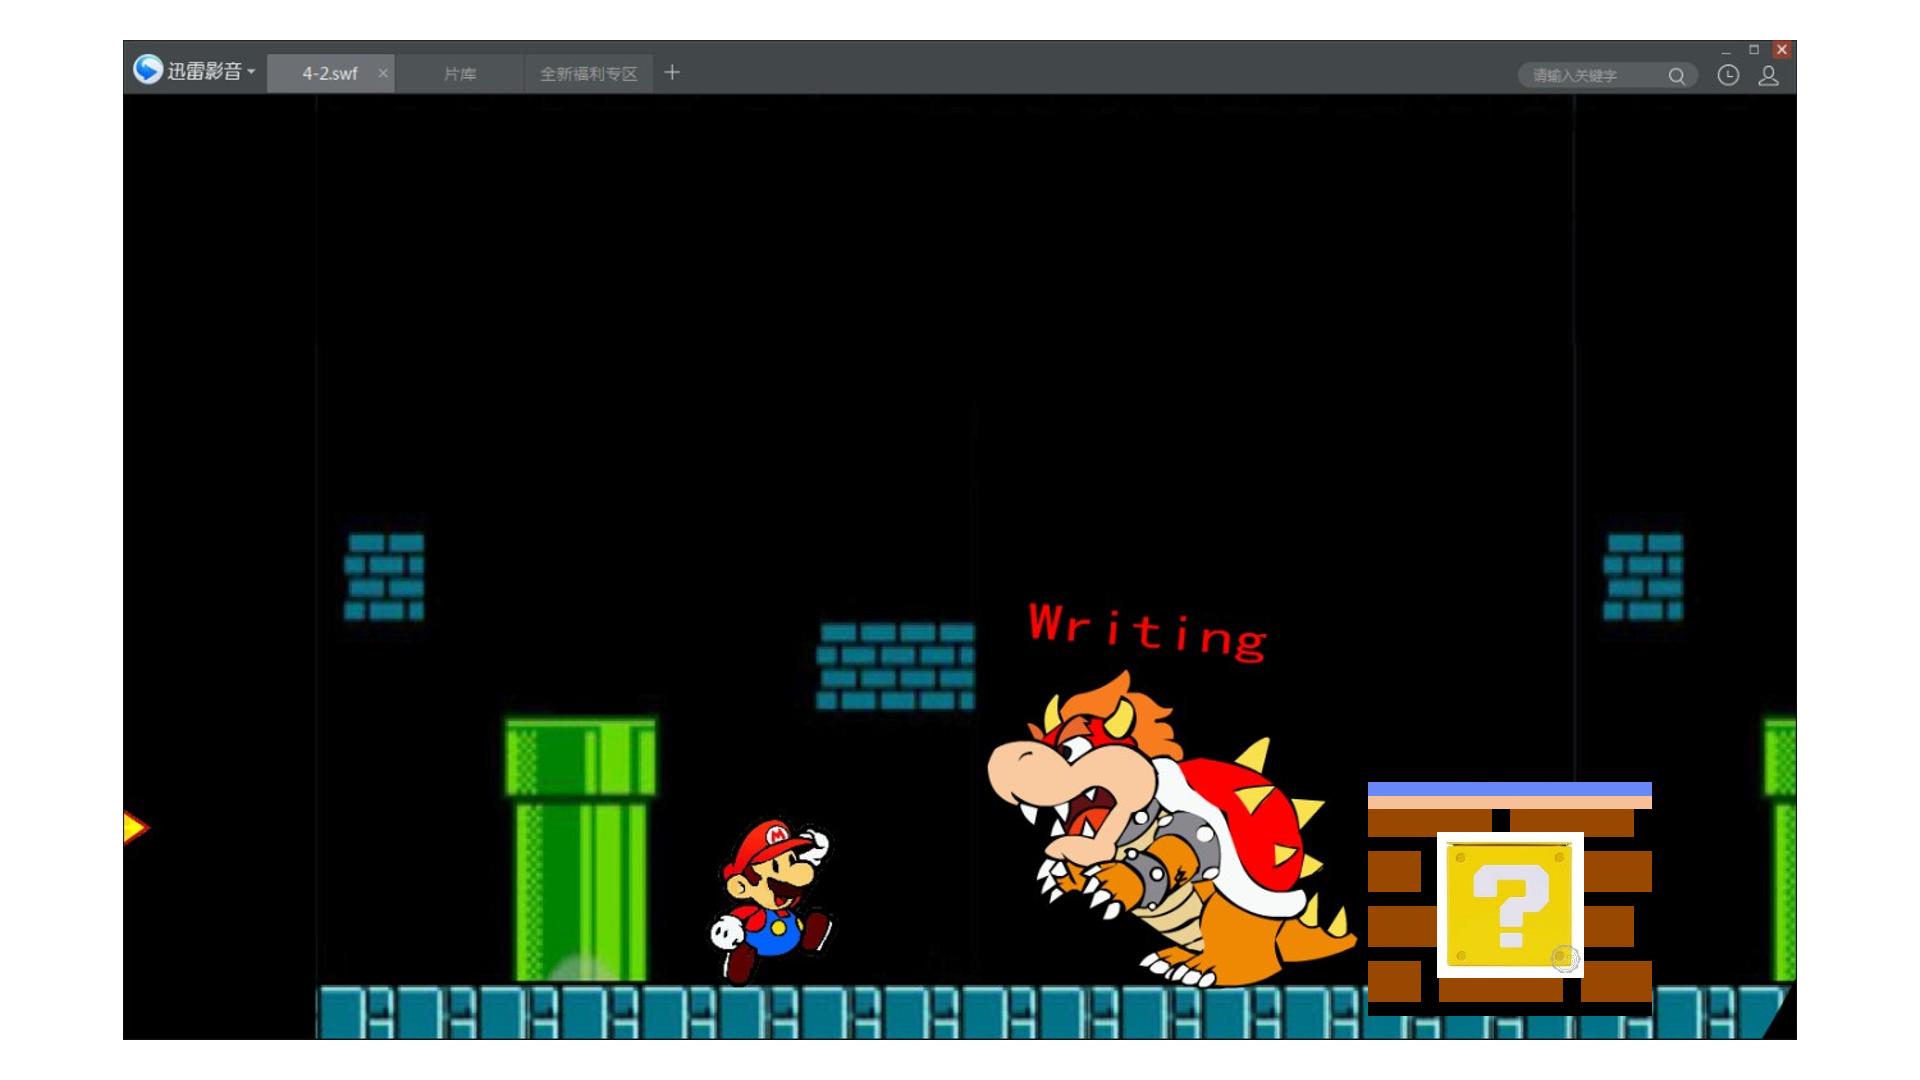Open playback history clock icon
Viewport: 1920px width, 1080px height.
[1728, 75]
